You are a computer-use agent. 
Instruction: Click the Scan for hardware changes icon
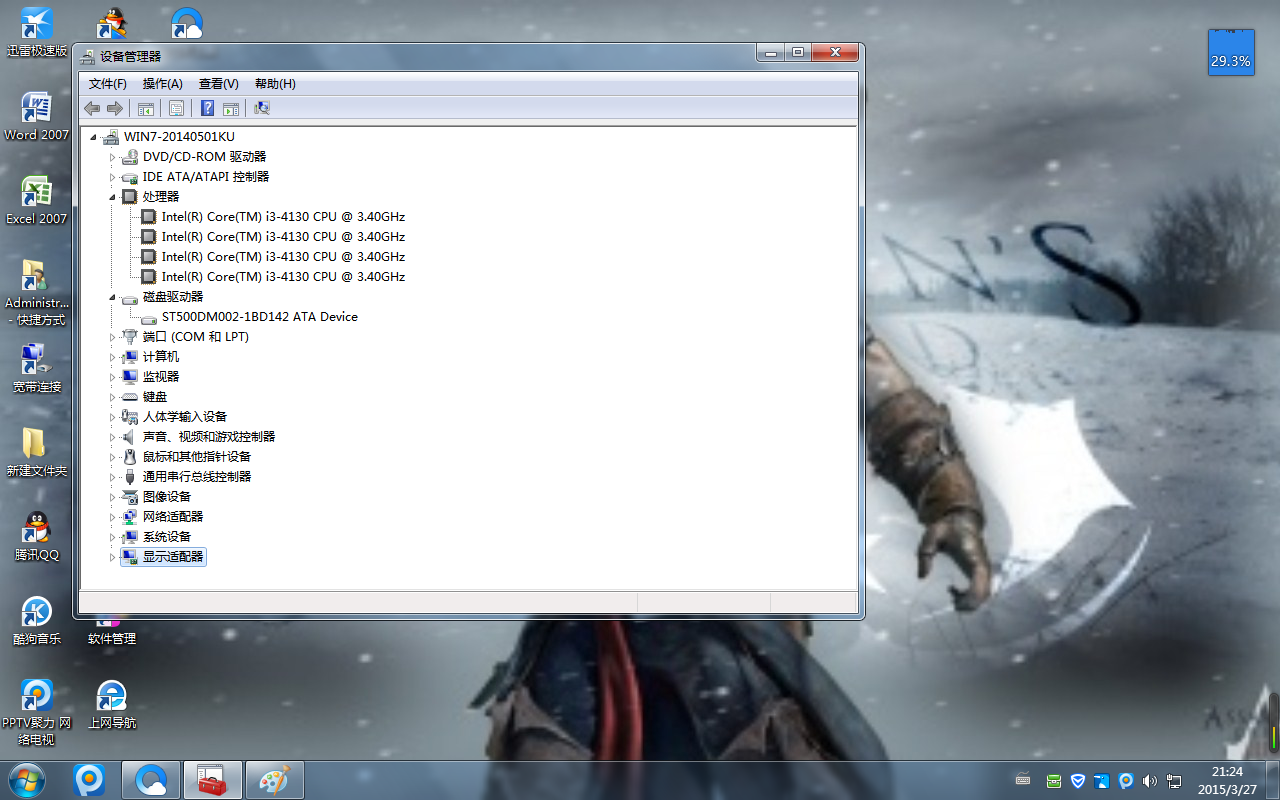pyautogui.click(x=262, y=108)
